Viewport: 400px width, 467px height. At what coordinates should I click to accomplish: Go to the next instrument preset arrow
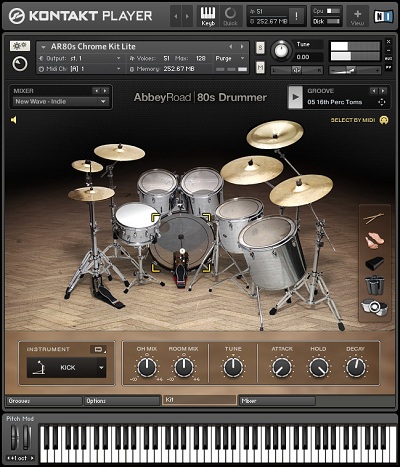point(242,47)
